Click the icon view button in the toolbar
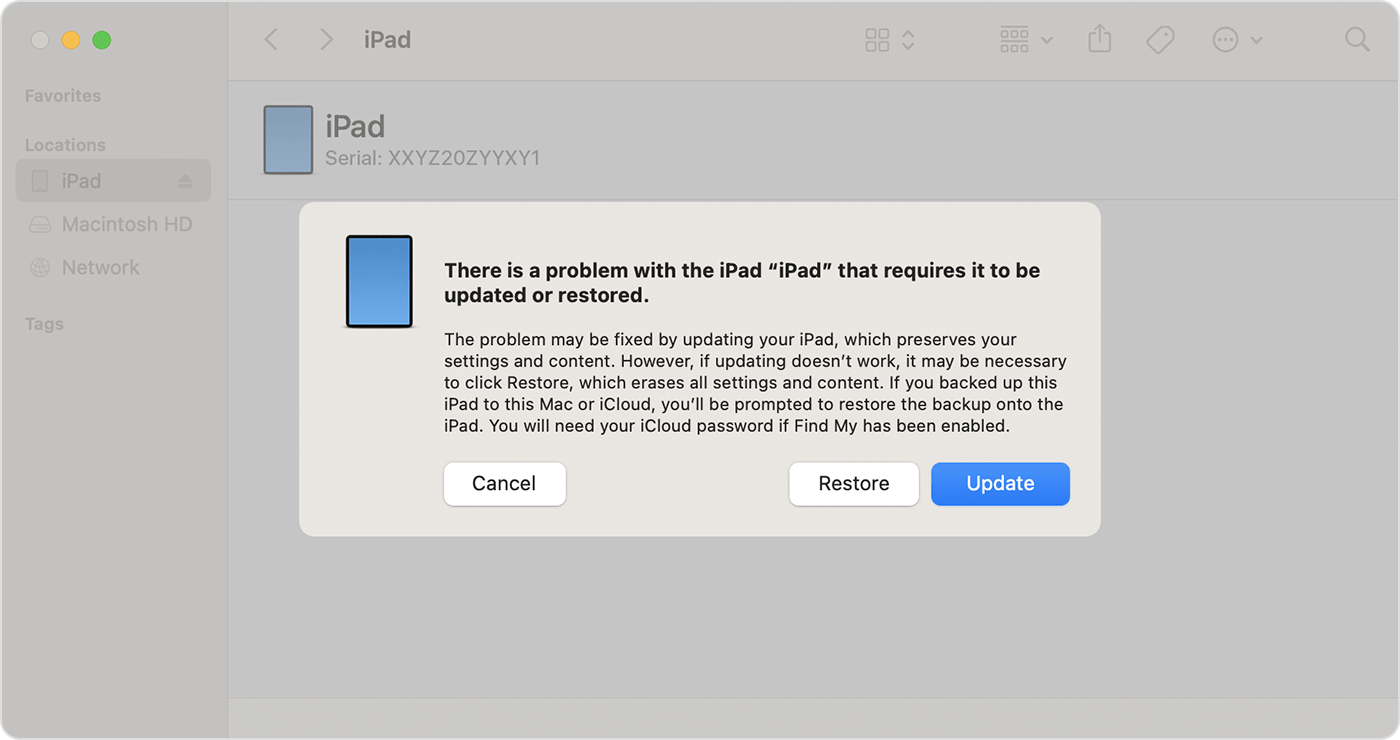The height and width of the screenshot is (740, 1400). coord(877,39)
